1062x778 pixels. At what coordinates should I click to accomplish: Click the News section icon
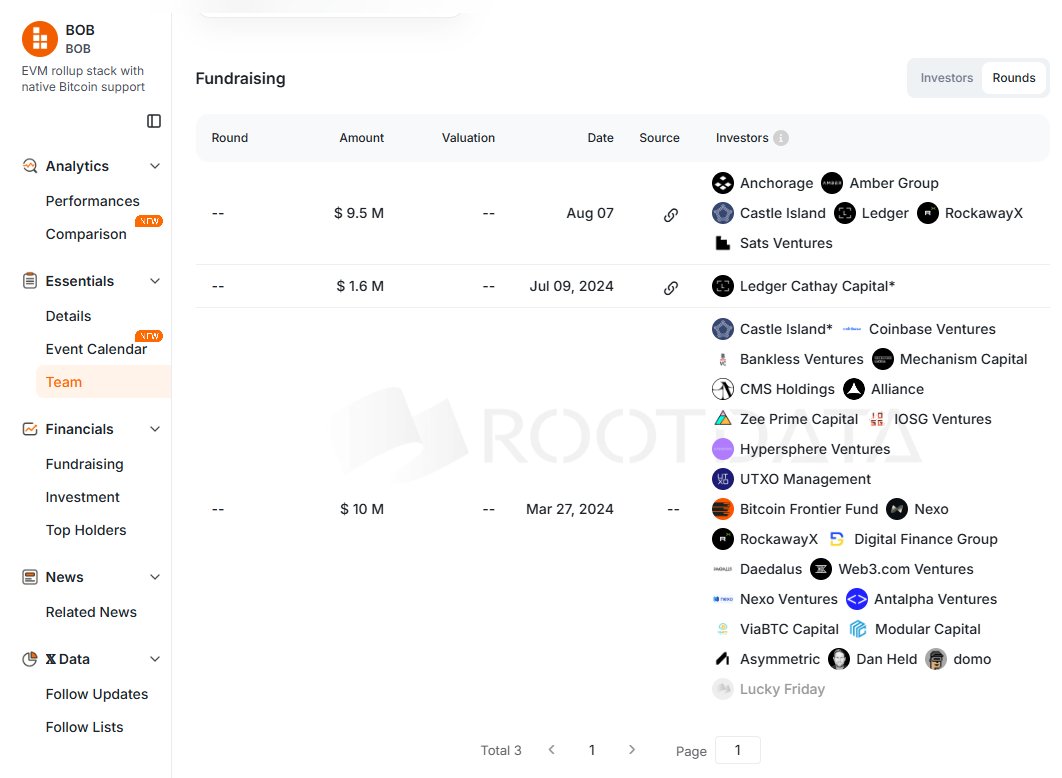tap(30, 577)
